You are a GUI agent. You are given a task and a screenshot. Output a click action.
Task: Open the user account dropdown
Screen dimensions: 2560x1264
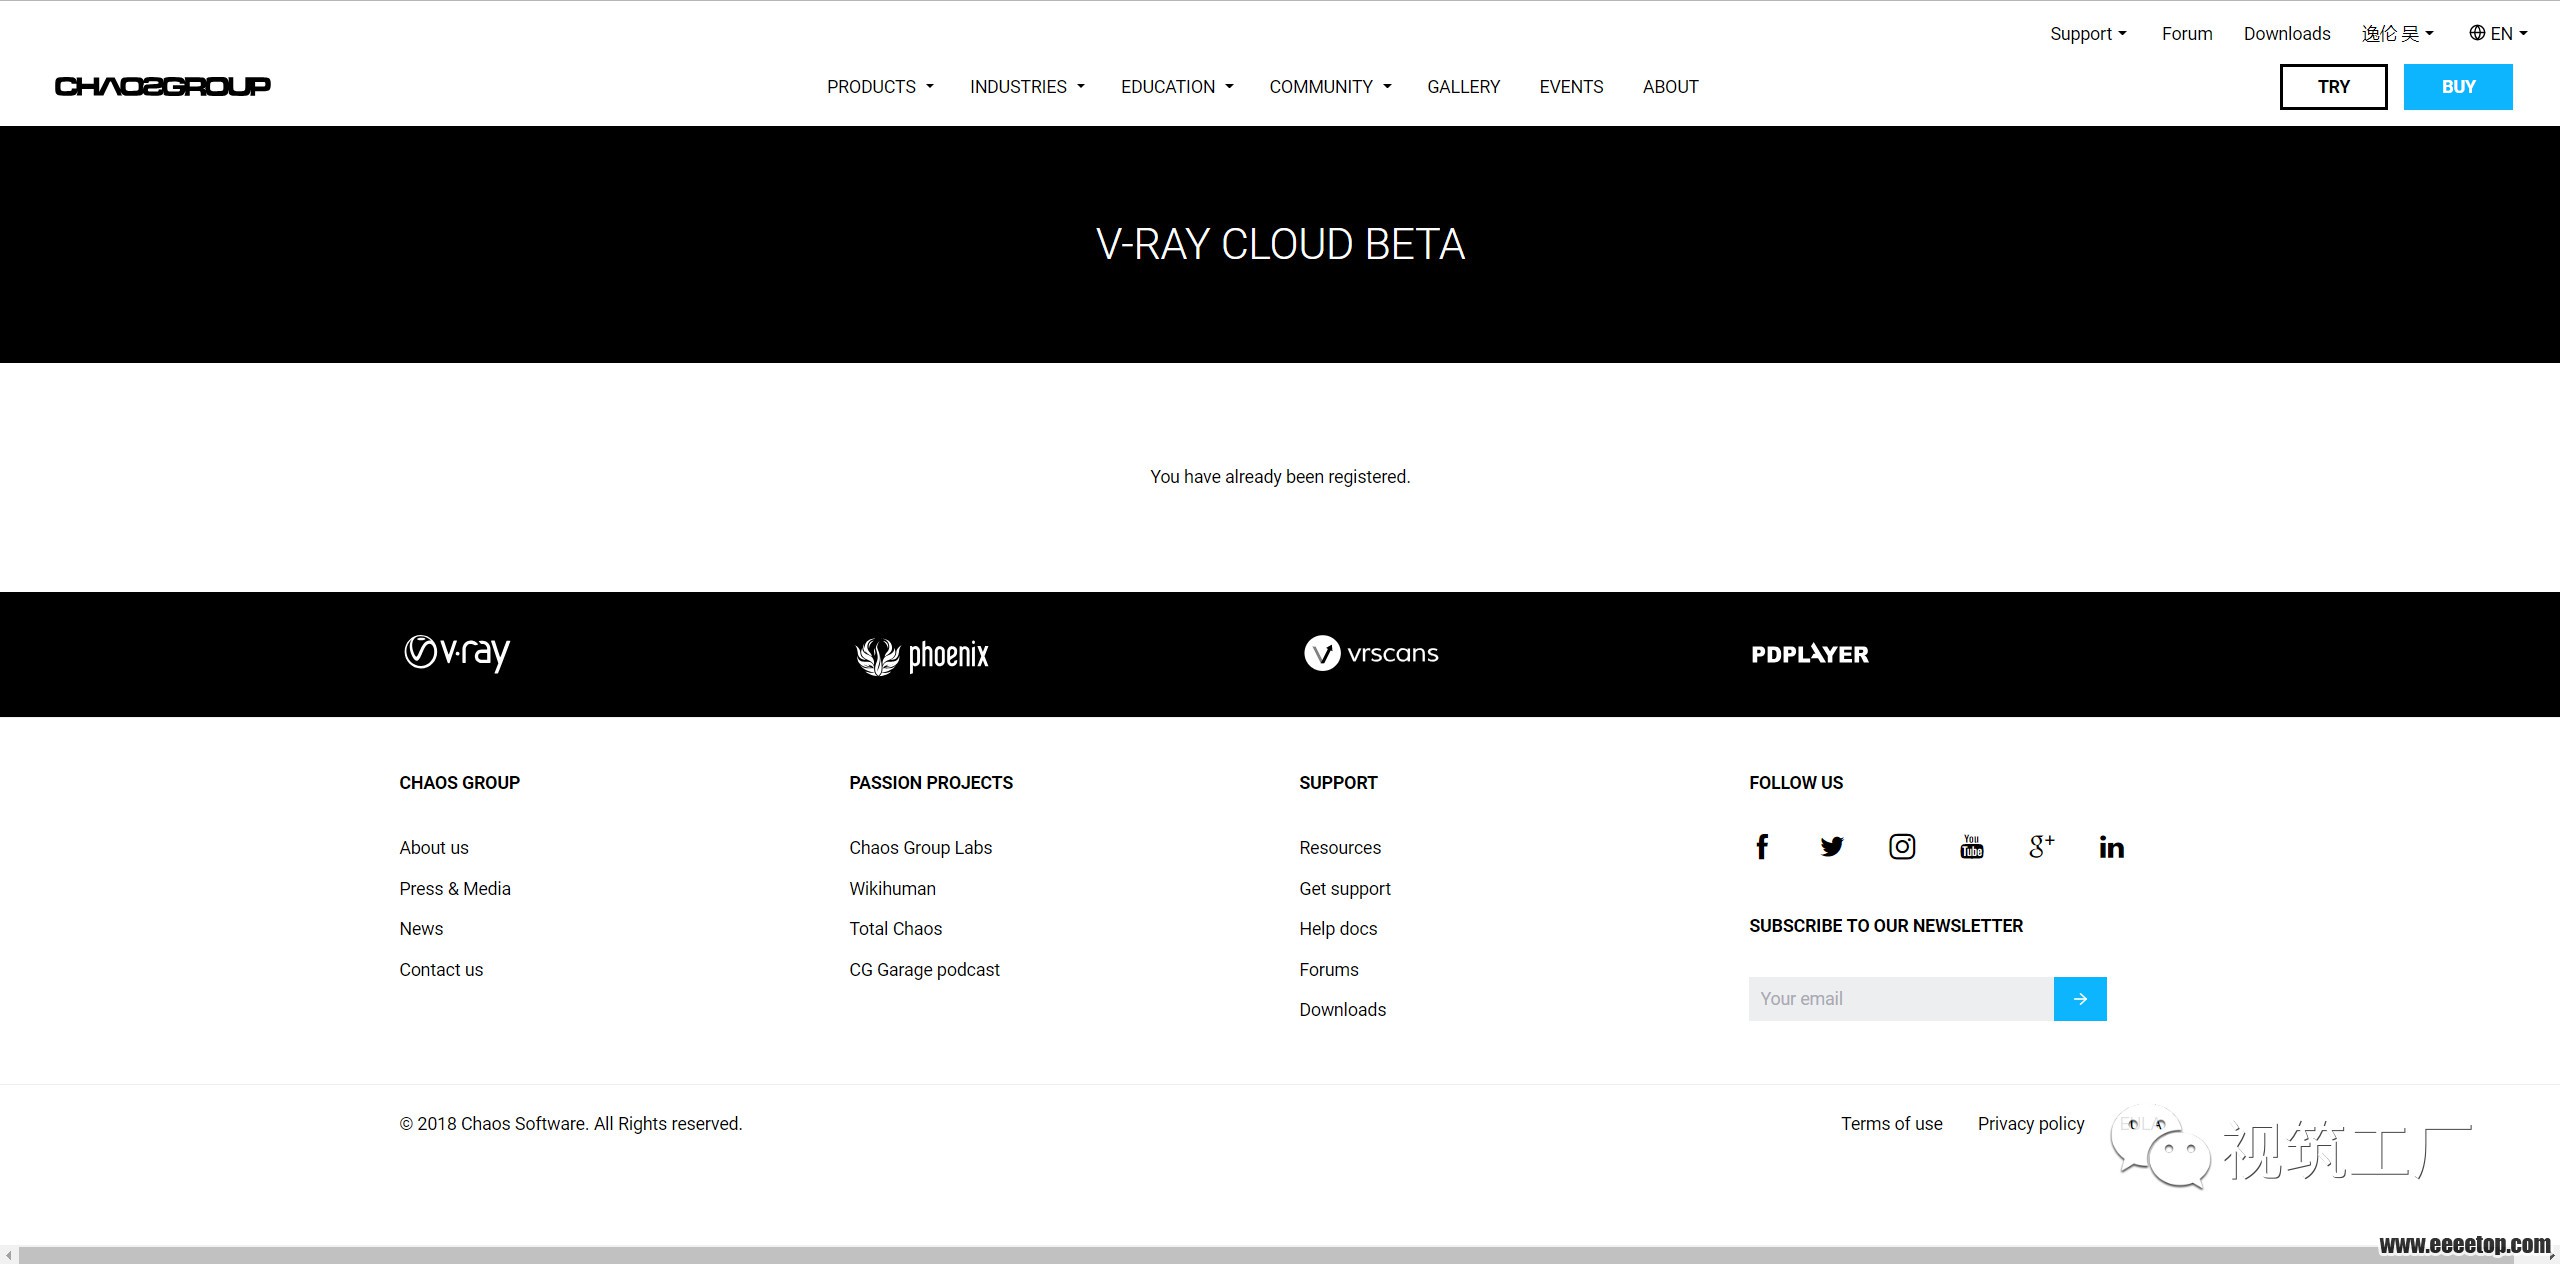[x=2397, y=34]
